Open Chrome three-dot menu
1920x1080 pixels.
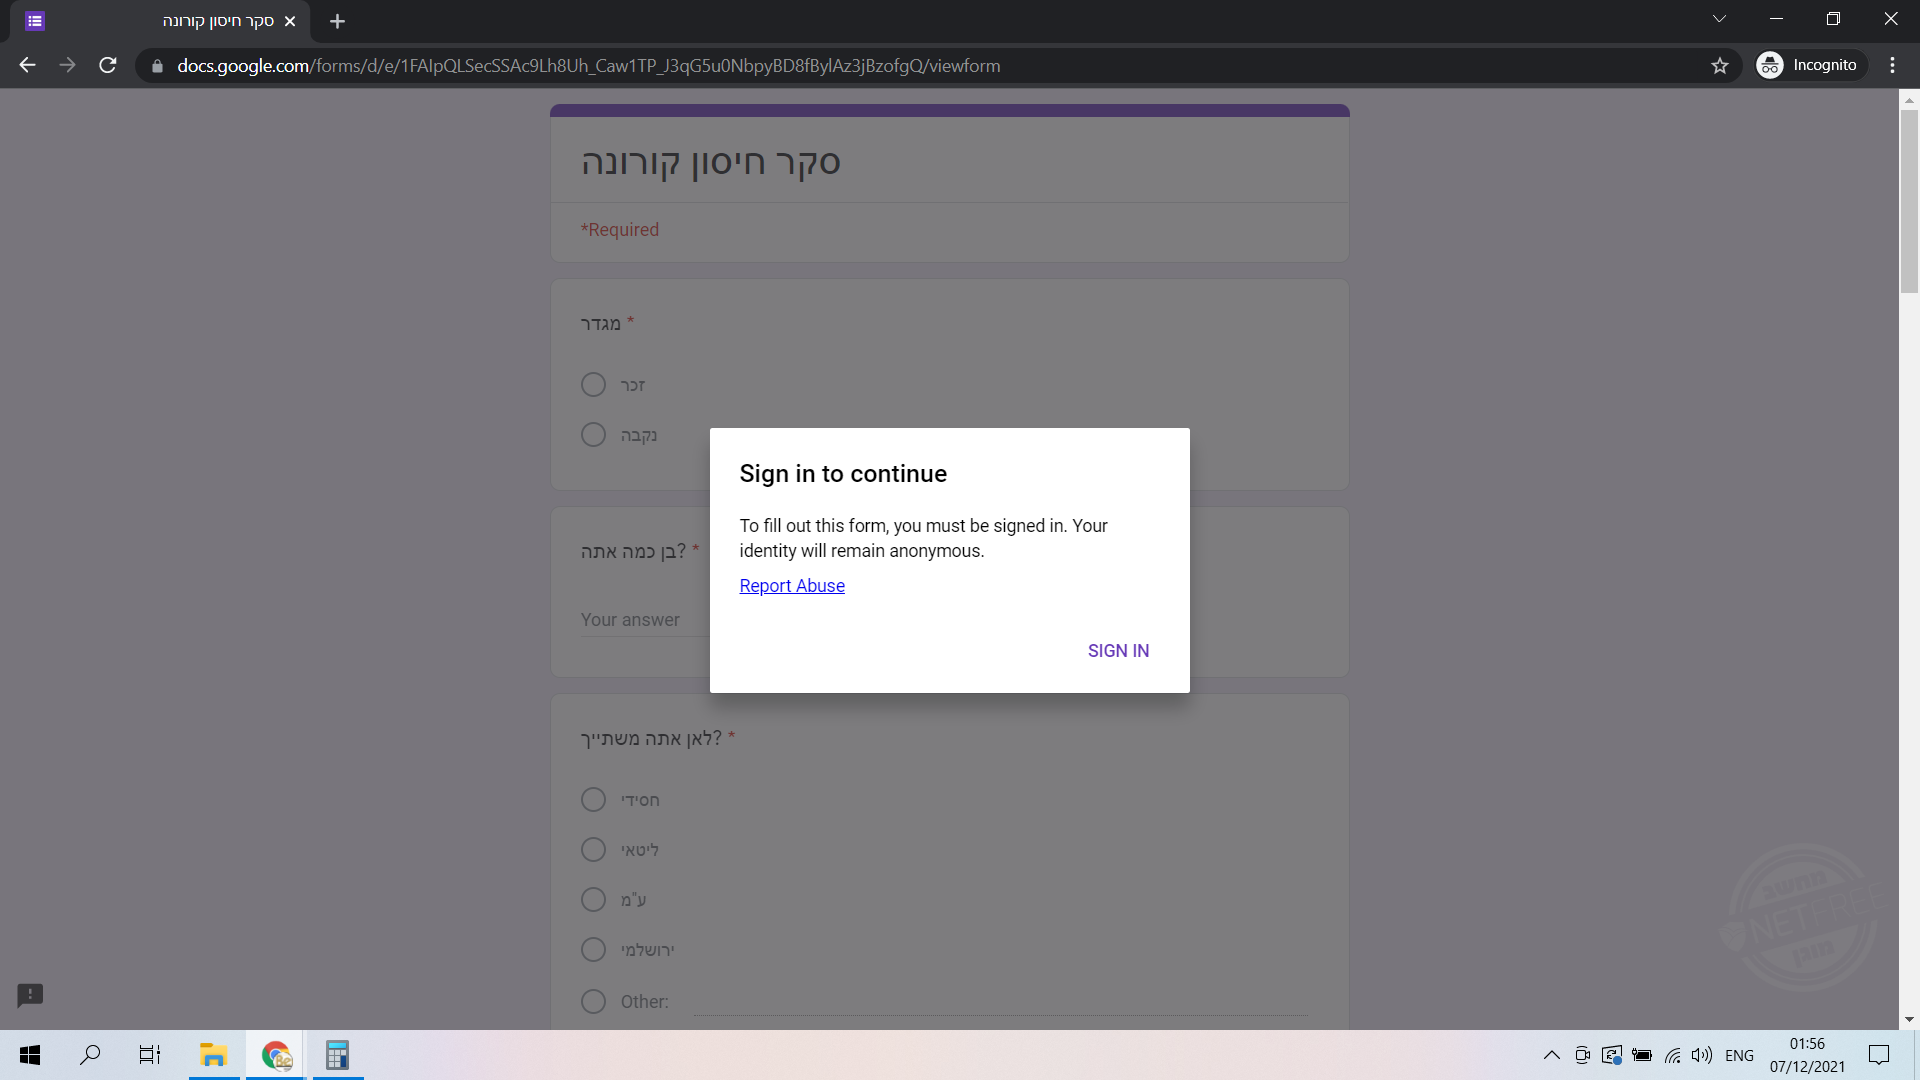click(x=1892, y=65)
